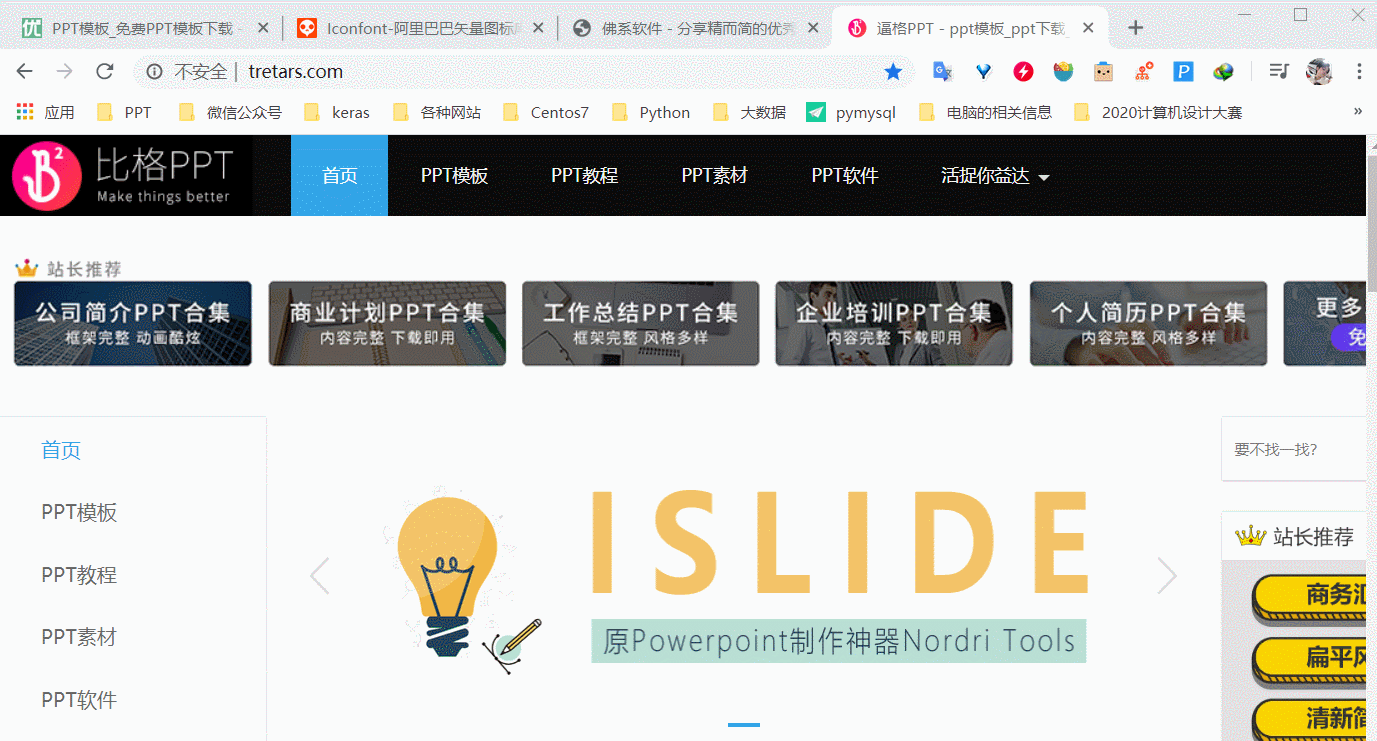
Task: Open the 各种网站 bookmark folder
Action: click(x=437, y=112)
